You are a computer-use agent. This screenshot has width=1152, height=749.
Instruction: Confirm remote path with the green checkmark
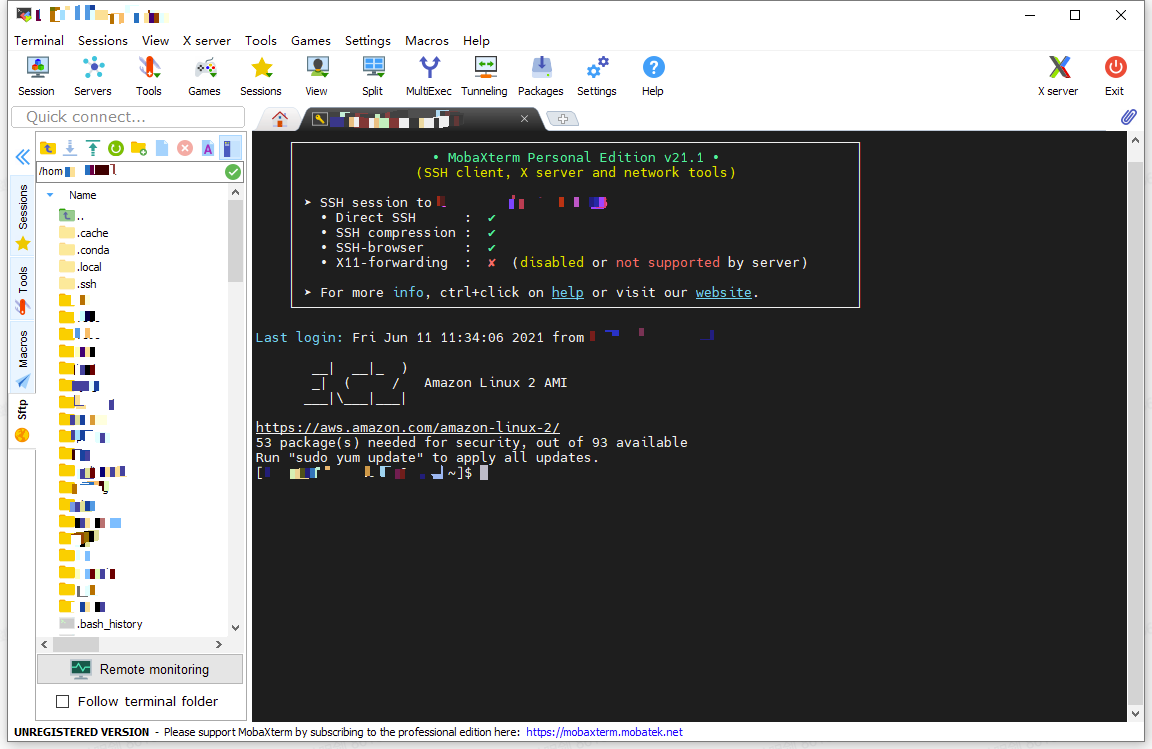(x=233, y=172)
